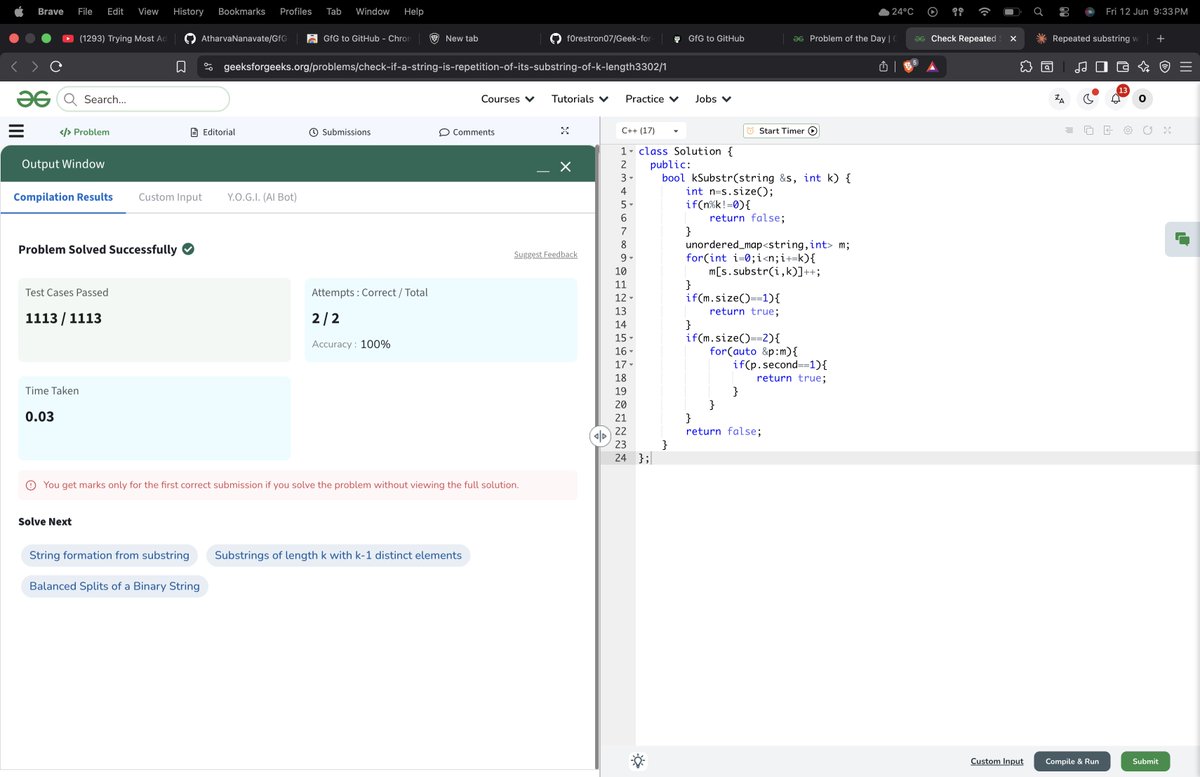
Task: Collapse code fold arrow at line 3
Action: (x=631, y=178)
